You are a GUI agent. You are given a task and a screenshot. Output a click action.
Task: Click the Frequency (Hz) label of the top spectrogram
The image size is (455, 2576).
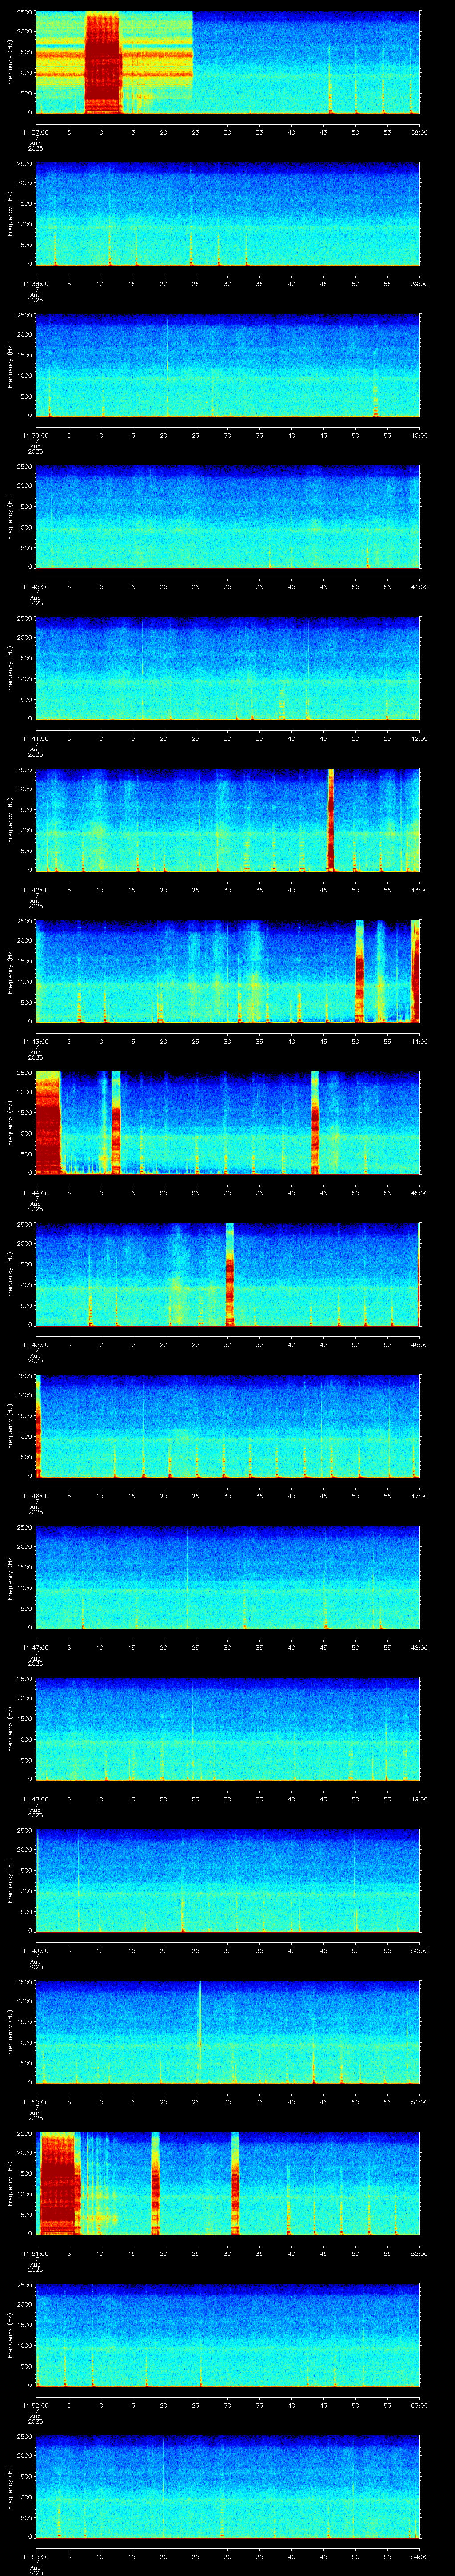[x=11, y=62]
